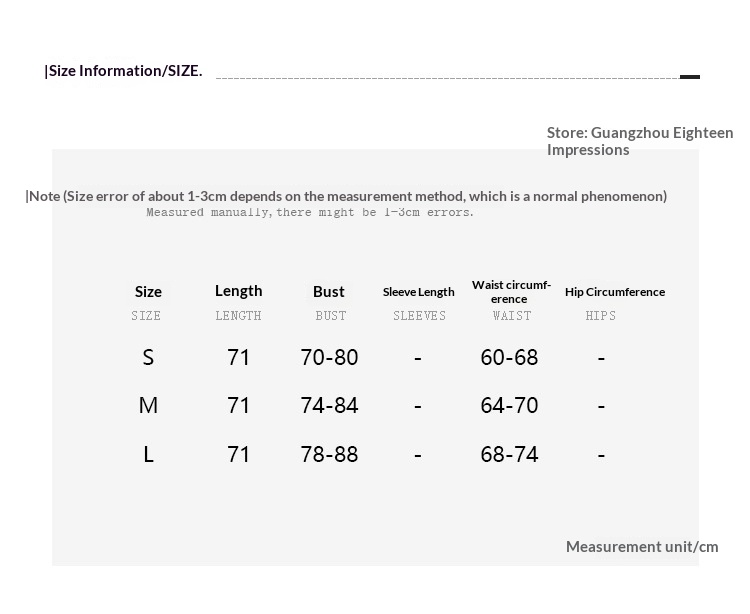This screenshot has width=750, height=614.
Task: Click the Guangzhou Eighteen Impressions store name
Action: [x=639, y=141]
